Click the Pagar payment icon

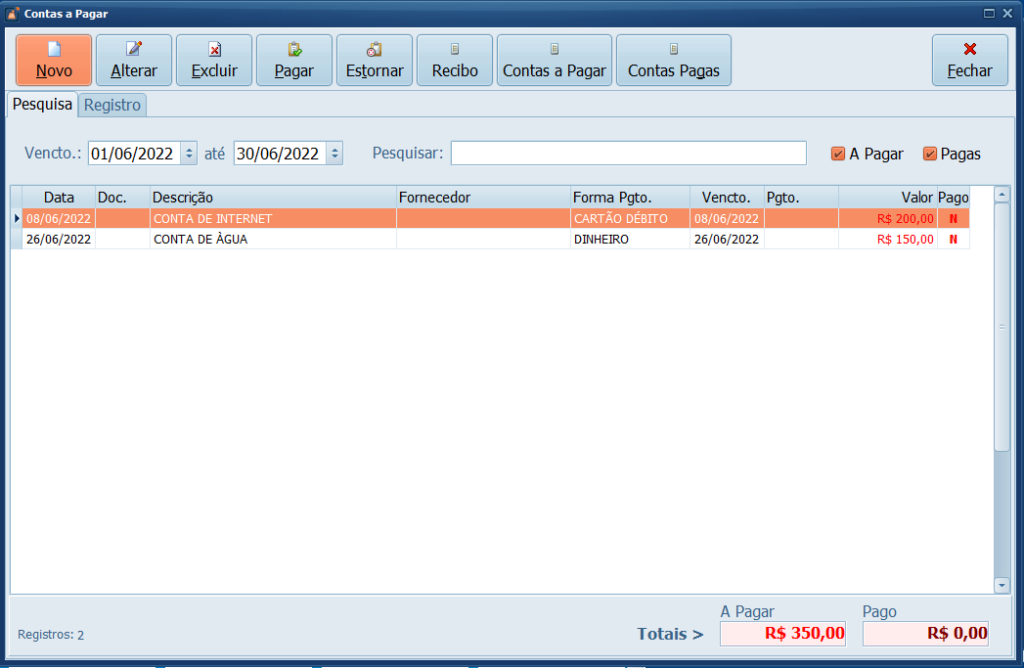294,49
